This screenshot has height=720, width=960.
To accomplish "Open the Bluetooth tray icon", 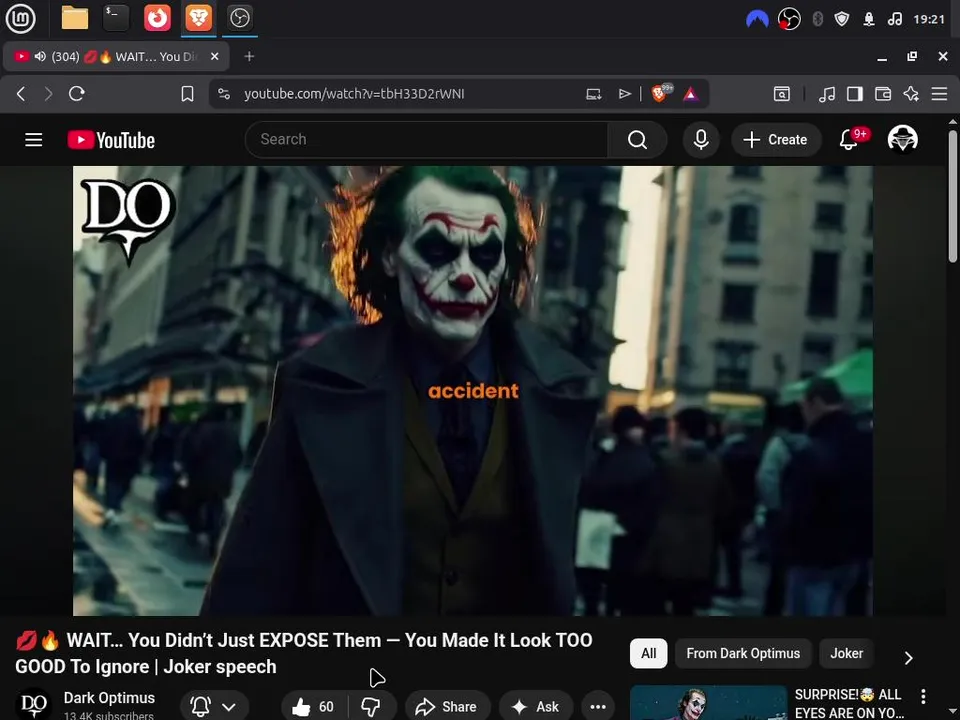I will [x=817, y=19].
